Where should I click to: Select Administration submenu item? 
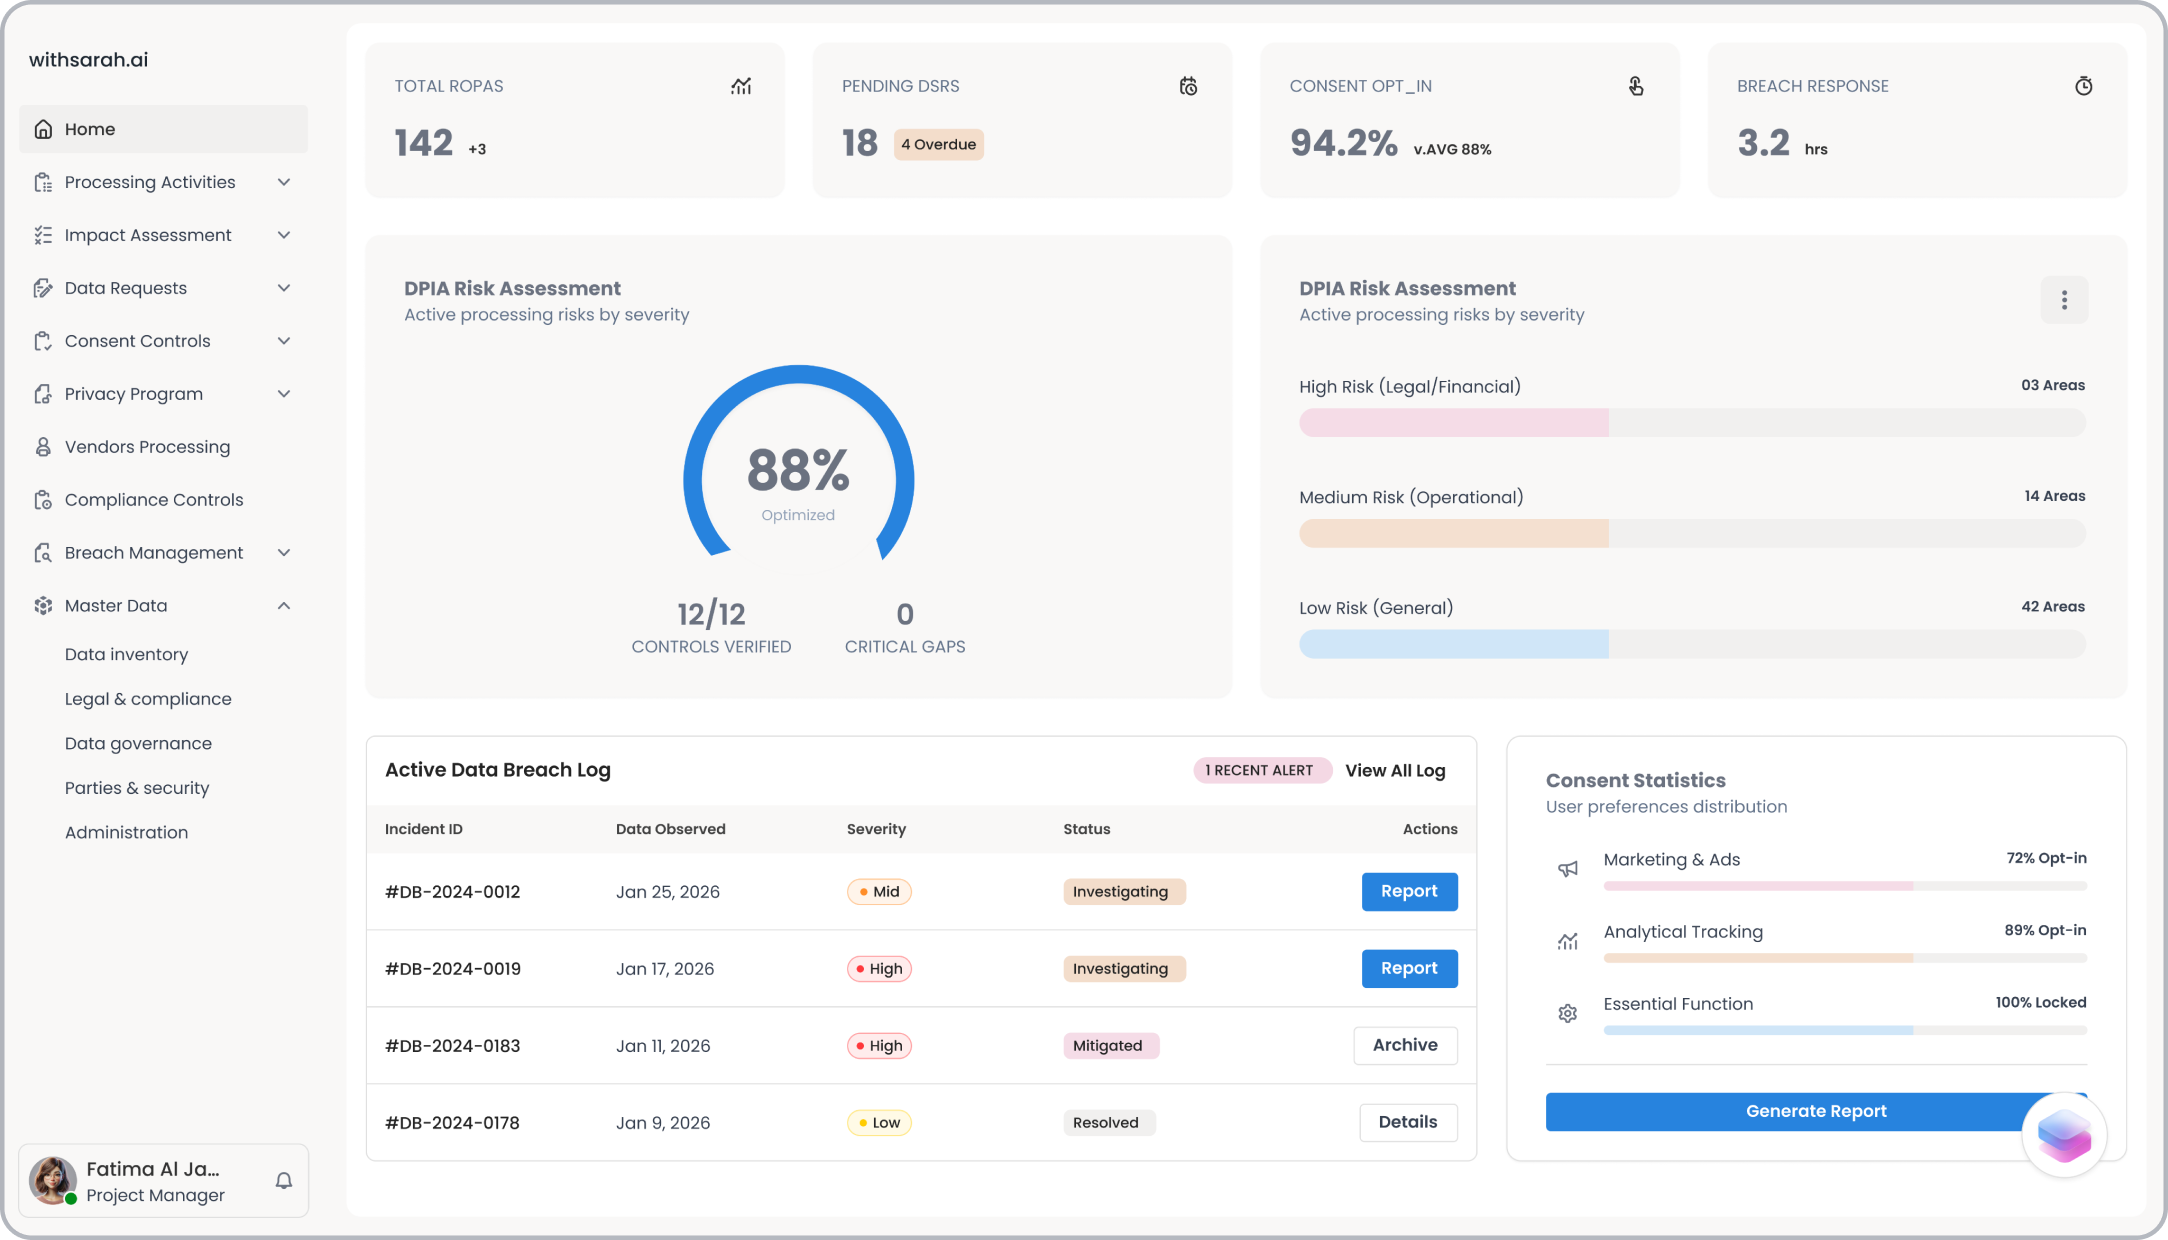pyautogui.click(x=126, y=832)
